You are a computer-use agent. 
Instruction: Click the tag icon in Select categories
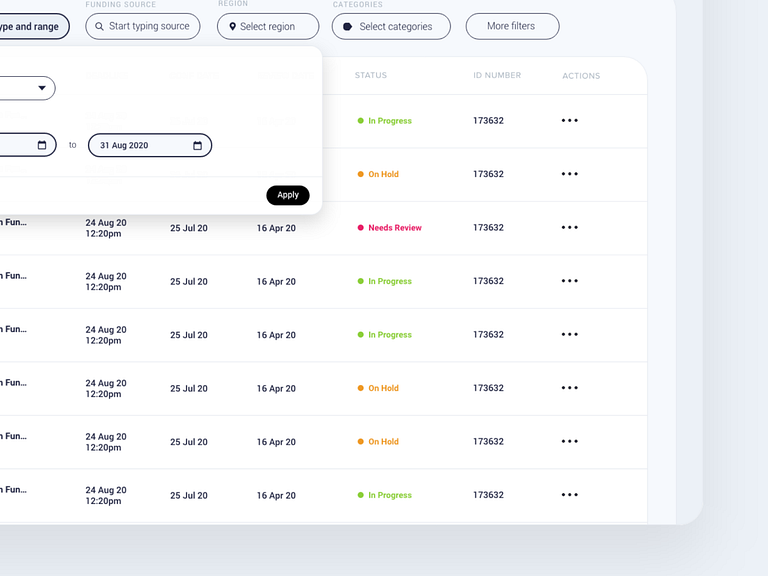pyautogui.click(x=347, y=26)
